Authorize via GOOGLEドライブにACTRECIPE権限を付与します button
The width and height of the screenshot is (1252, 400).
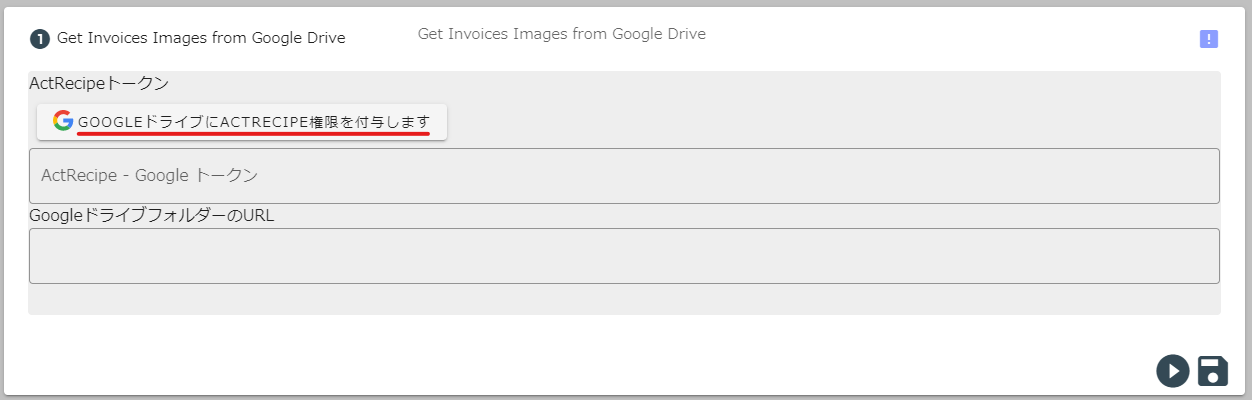242,122
